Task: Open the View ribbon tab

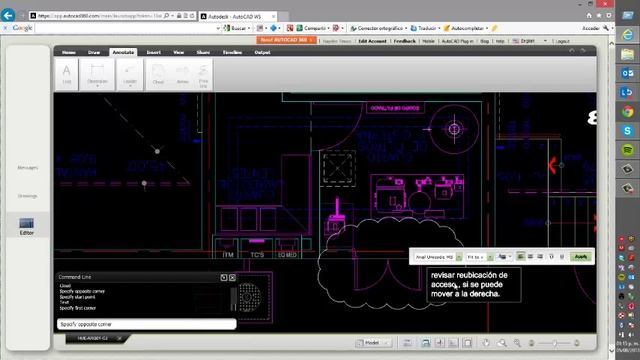Action: (179, 52)
